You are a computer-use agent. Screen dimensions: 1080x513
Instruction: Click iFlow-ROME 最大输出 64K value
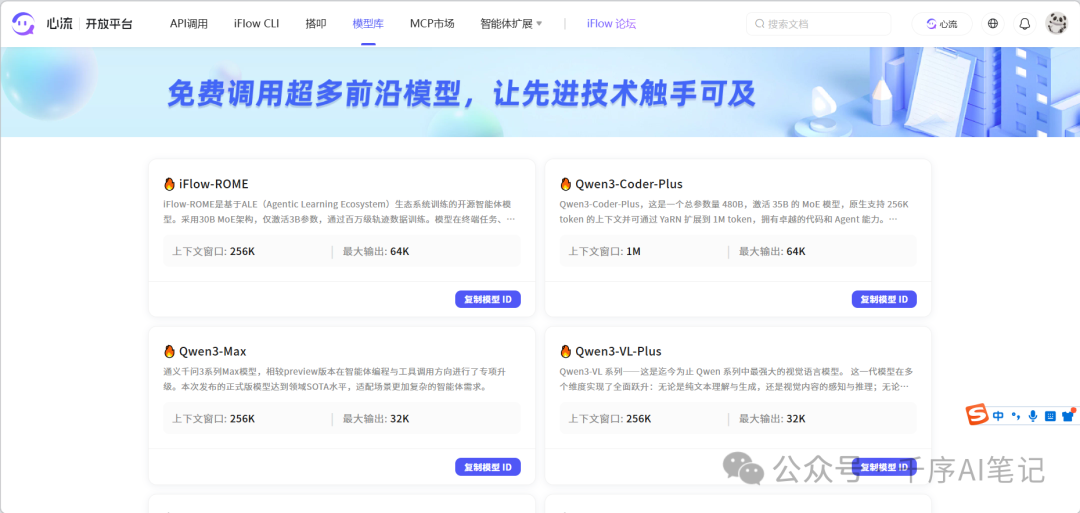[x=399, y=251]
